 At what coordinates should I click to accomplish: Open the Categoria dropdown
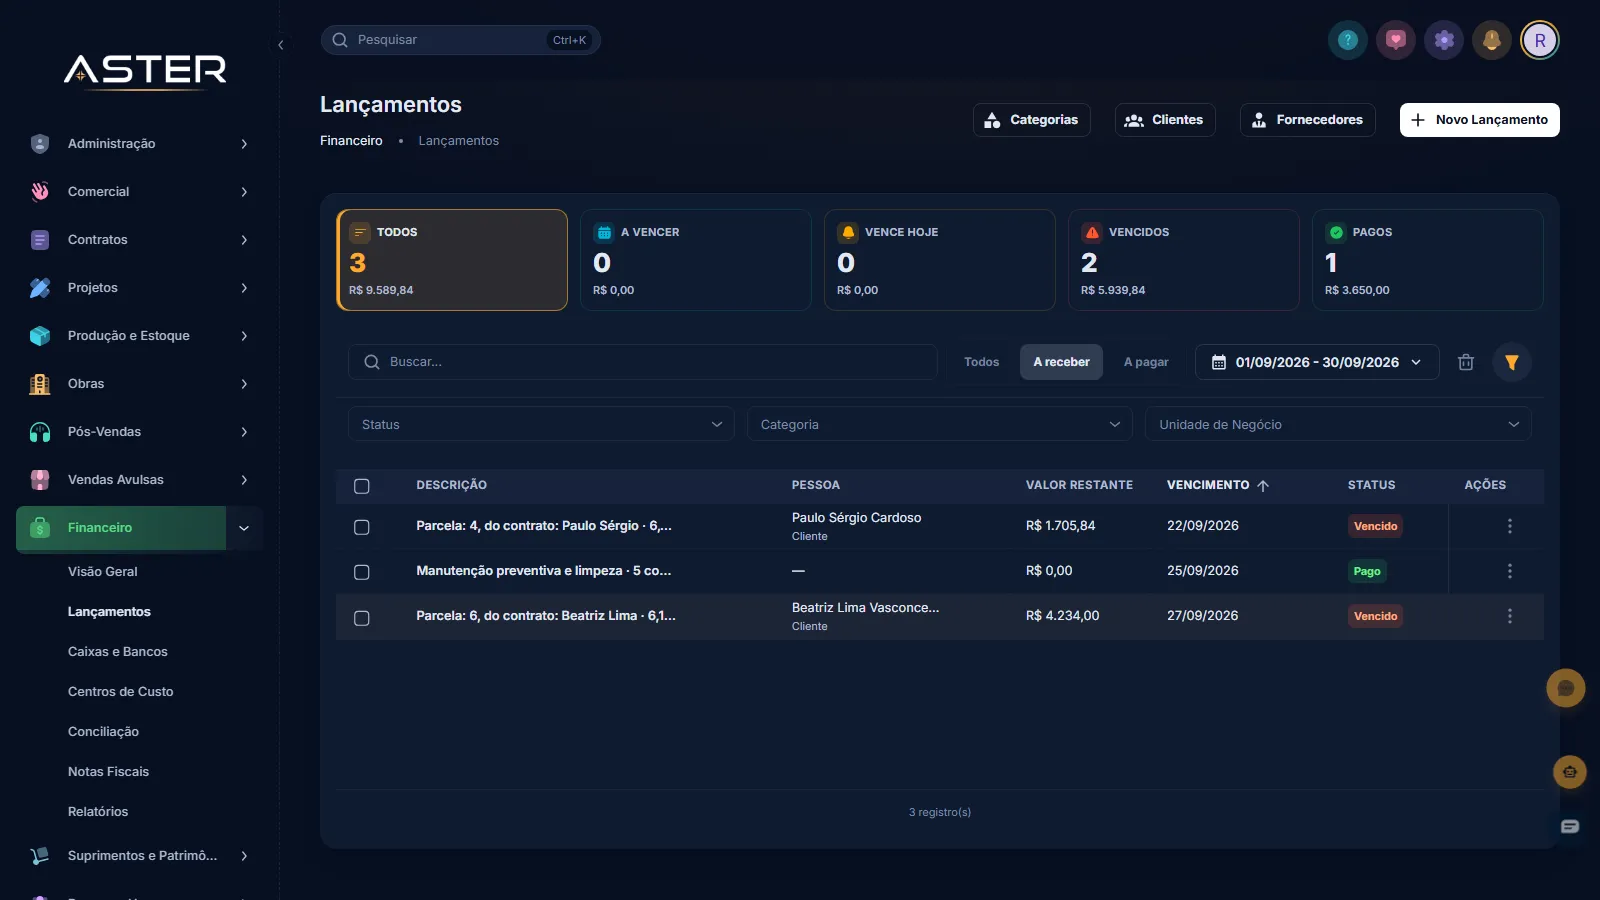pos(940,424)
